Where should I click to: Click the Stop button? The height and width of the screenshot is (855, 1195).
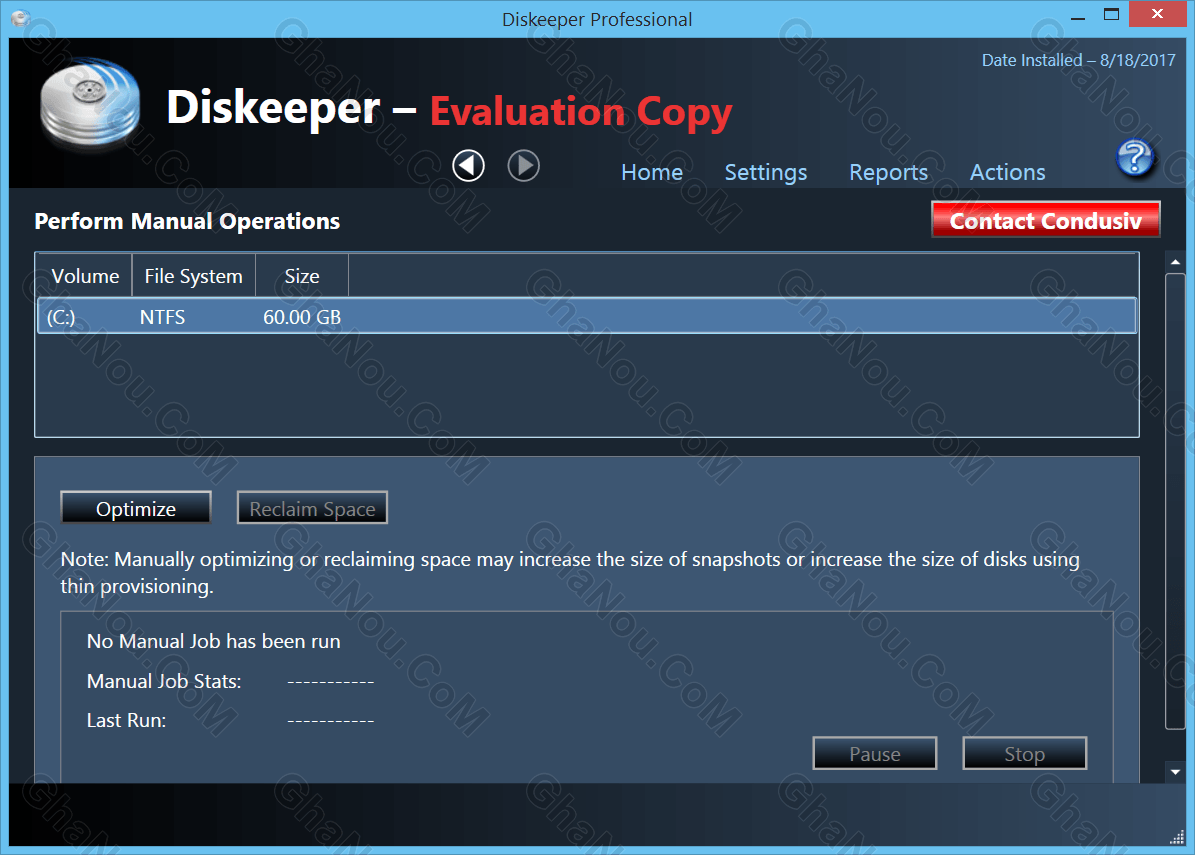click(1024, 754)
